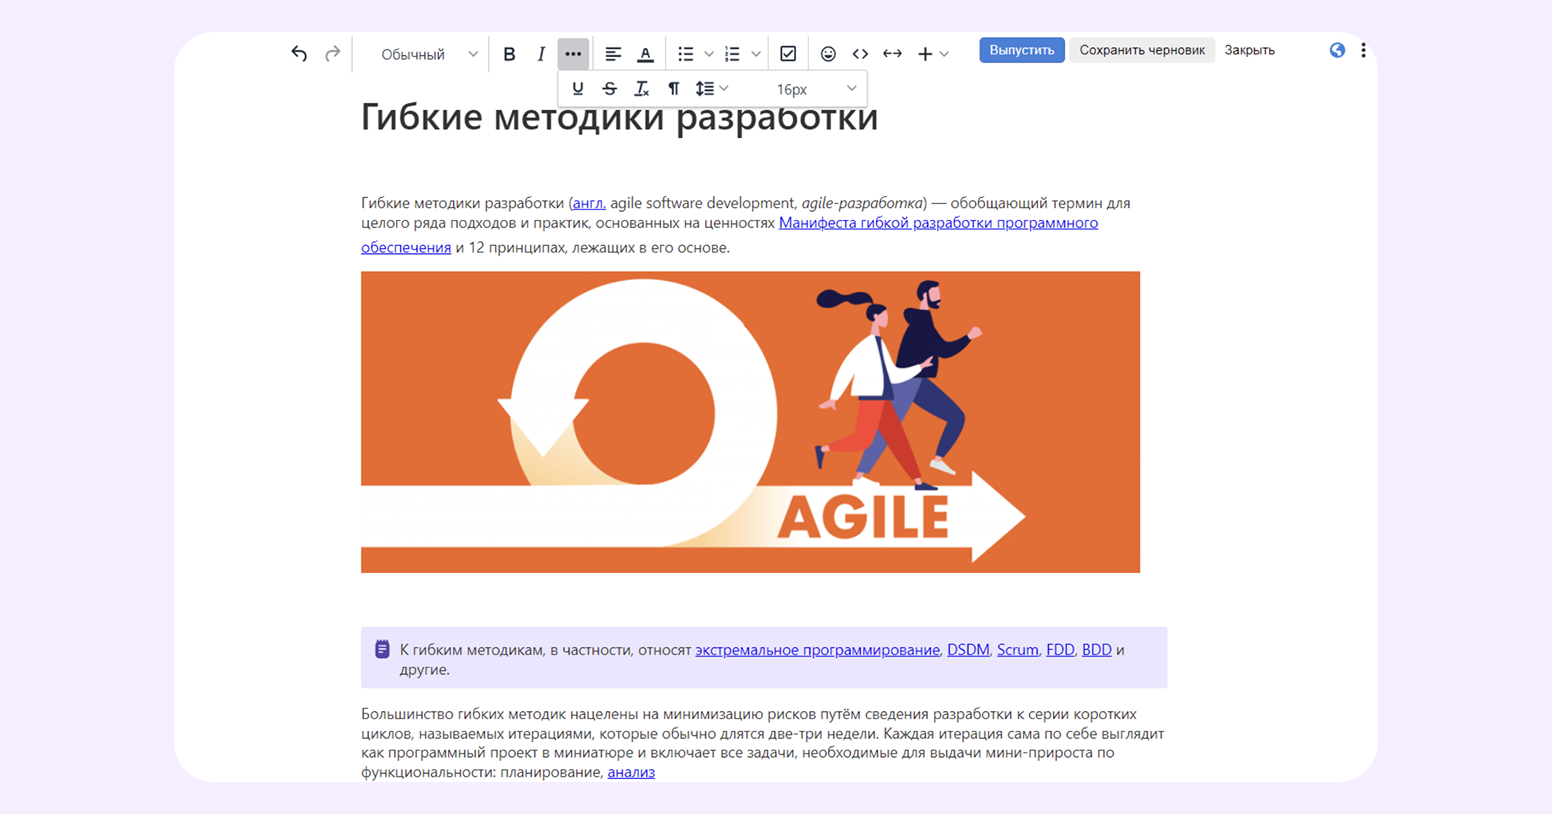This screenshot has height=814, width=1552.
Task: Select the underline formatting icon
Action: click(578, 88)
